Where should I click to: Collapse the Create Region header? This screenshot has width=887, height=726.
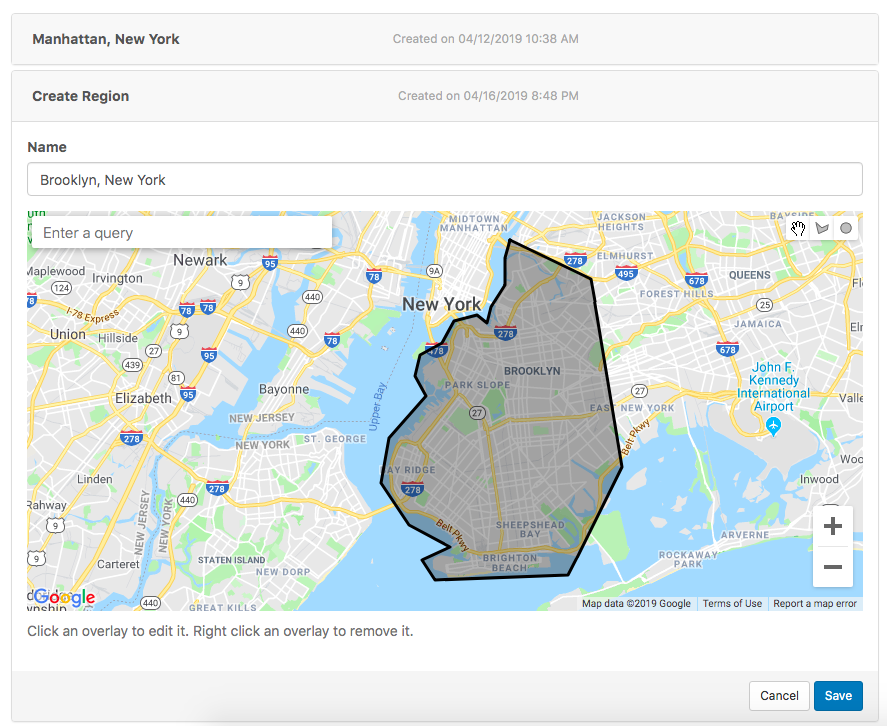[445, 96]
